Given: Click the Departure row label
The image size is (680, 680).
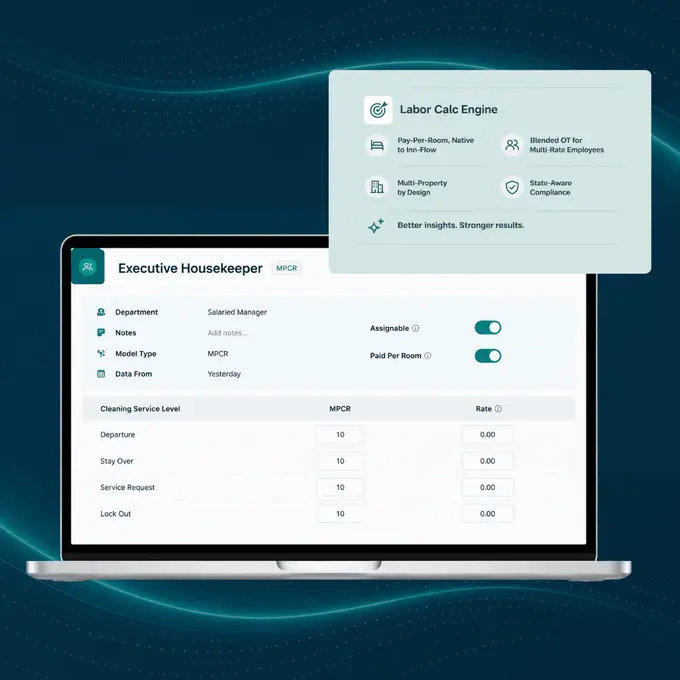Looking at the screenshot, I should click(x=118, y=435).
